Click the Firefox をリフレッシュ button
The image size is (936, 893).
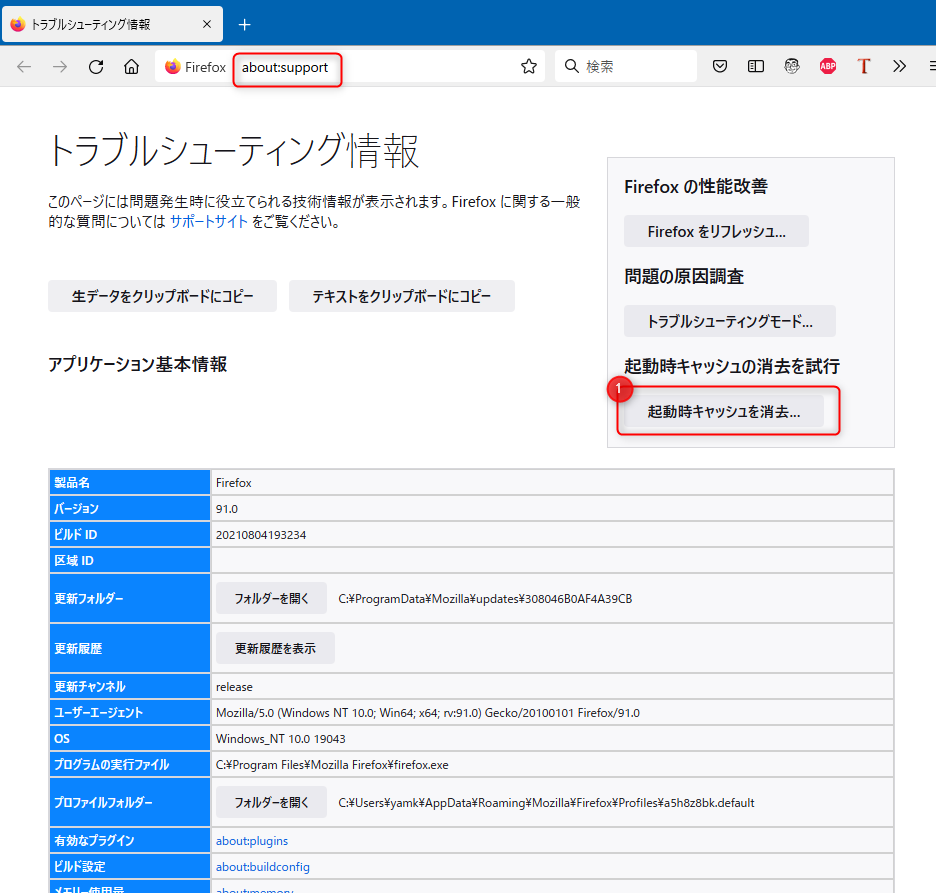[x=716, y=231]
